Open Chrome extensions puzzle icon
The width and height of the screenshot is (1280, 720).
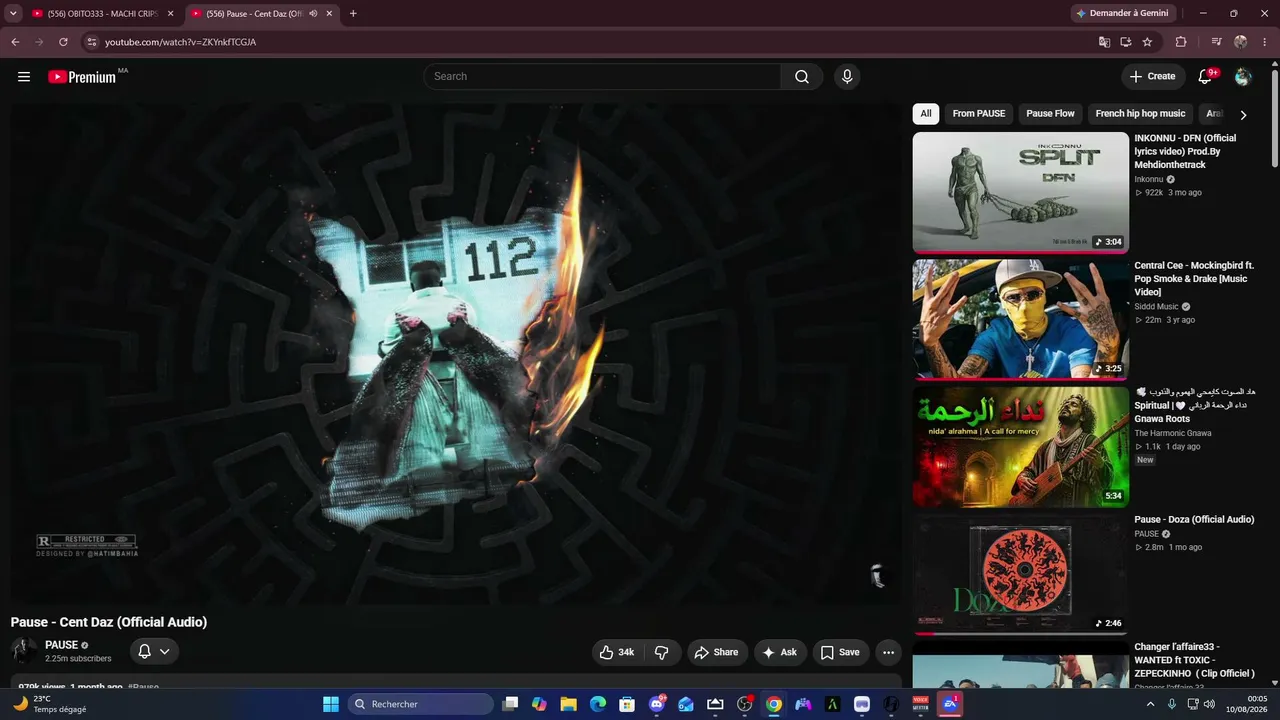pyautogui.click(x=1181, y=42)
